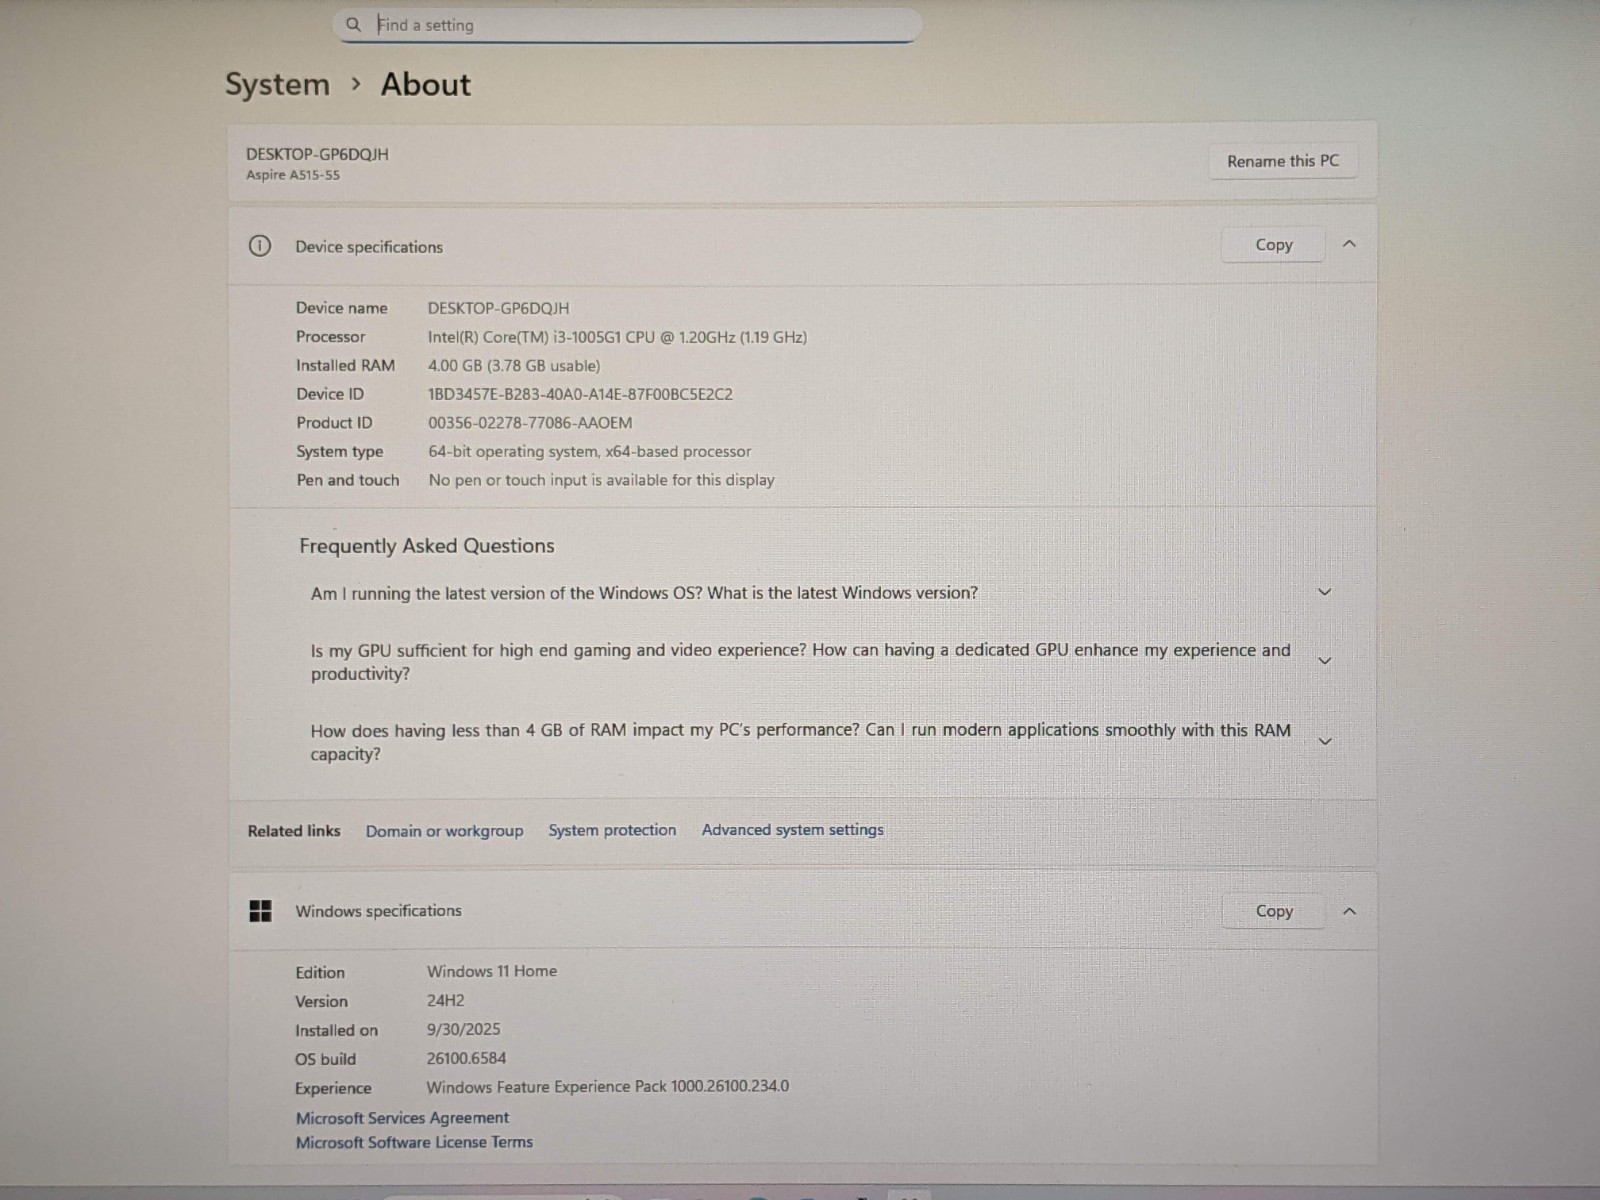Screen dimensions: 1600x1200
Task: Open the Microsoft Services Agreement link
Action: click(x=402, y=1118)
